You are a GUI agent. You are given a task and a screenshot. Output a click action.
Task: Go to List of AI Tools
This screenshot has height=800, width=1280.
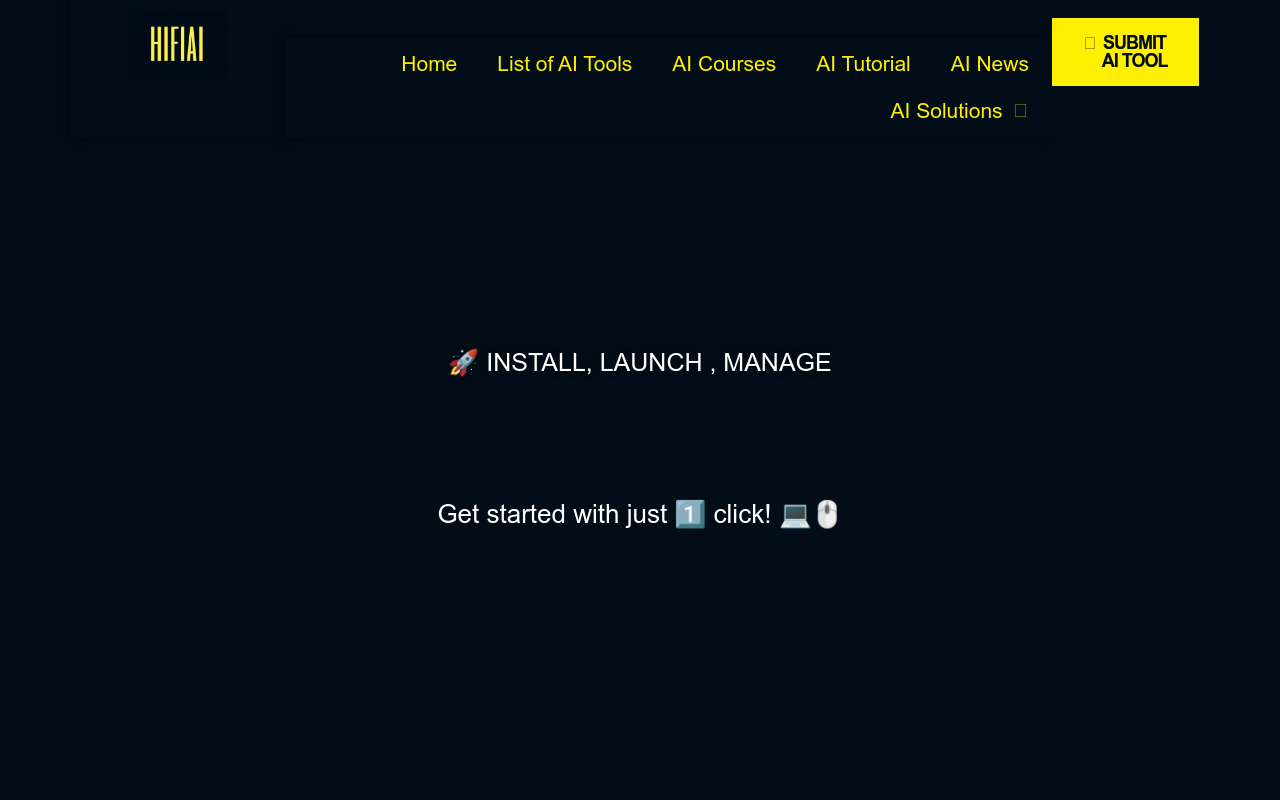tap(564, 64)
